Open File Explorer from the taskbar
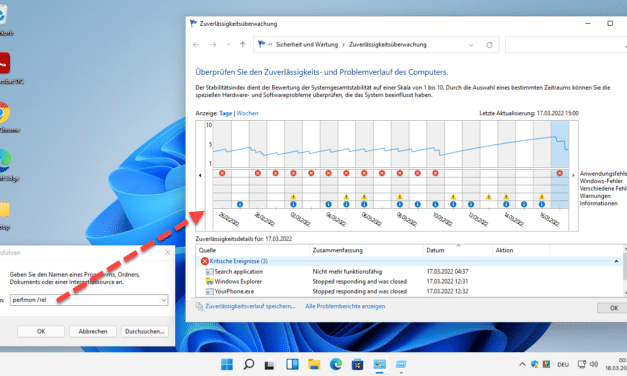This screenshot has height=376, width=627. [314, 364]
